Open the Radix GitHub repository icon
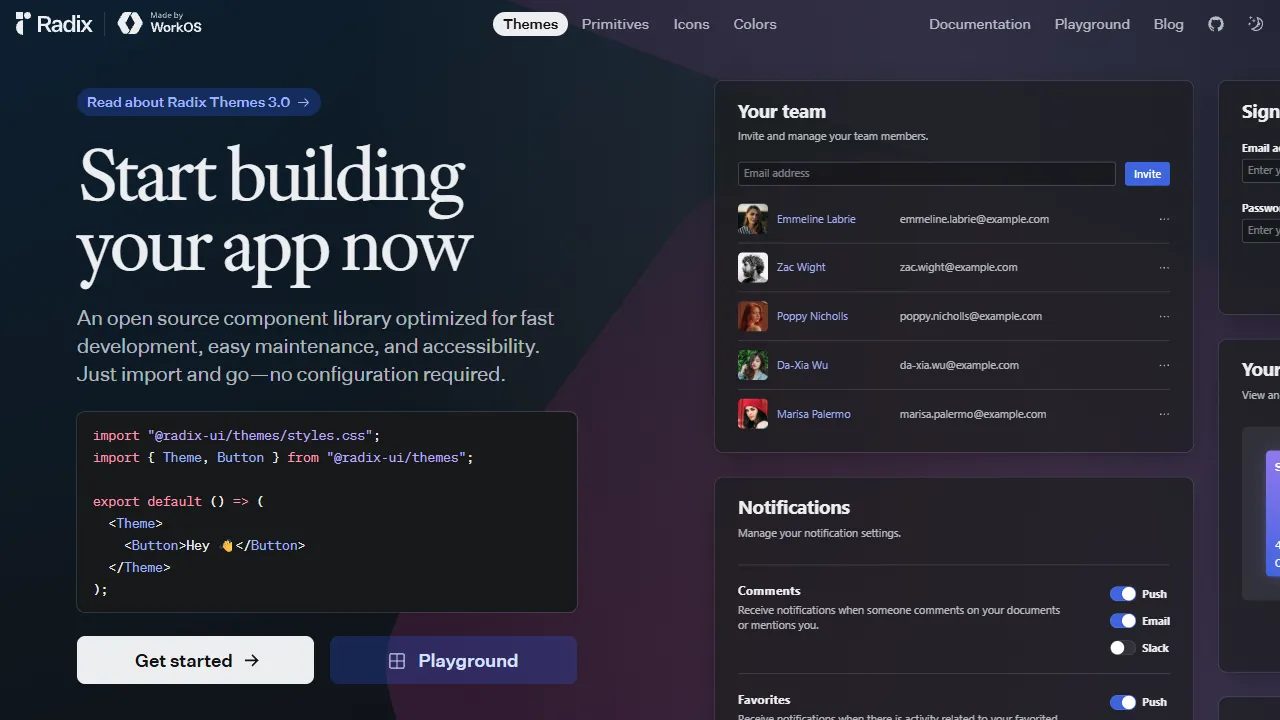 [x=1215, y=24]
